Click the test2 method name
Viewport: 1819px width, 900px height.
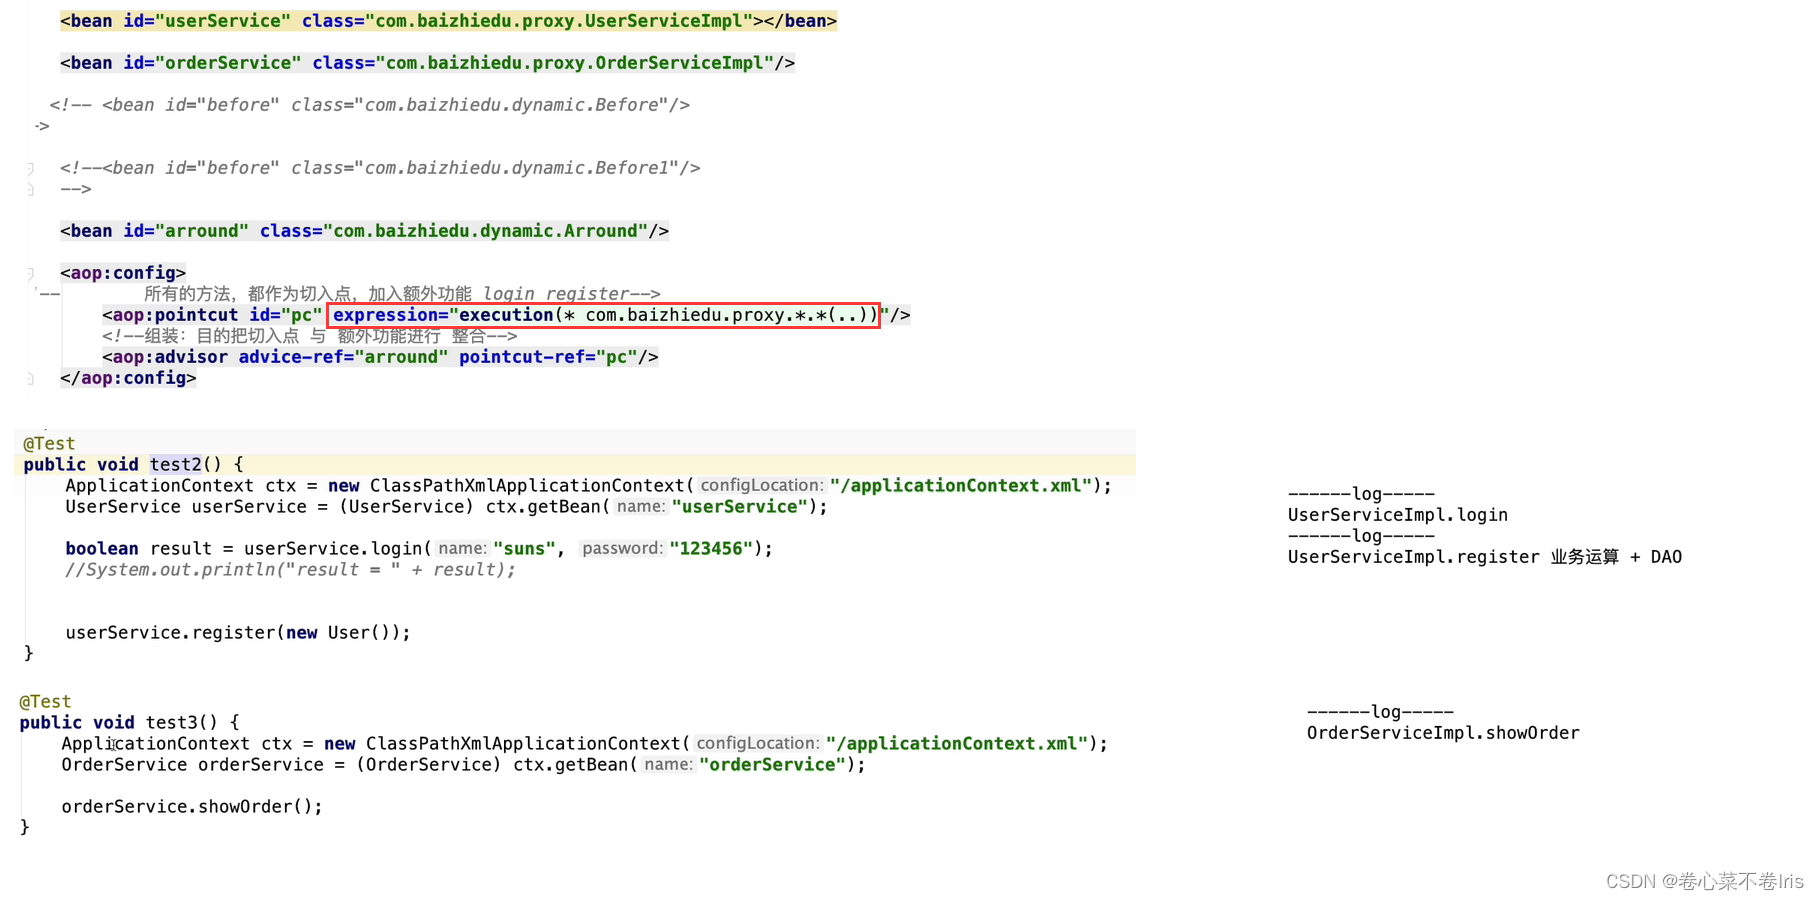[x=175, y=464]
